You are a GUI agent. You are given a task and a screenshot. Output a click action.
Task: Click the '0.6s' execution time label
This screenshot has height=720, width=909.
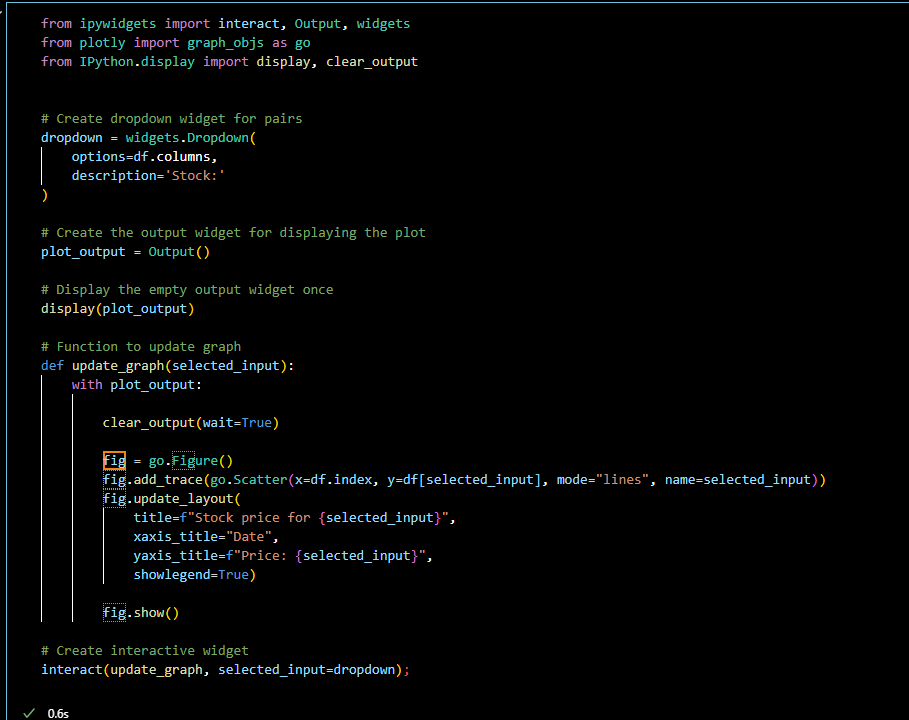point(58,714)
